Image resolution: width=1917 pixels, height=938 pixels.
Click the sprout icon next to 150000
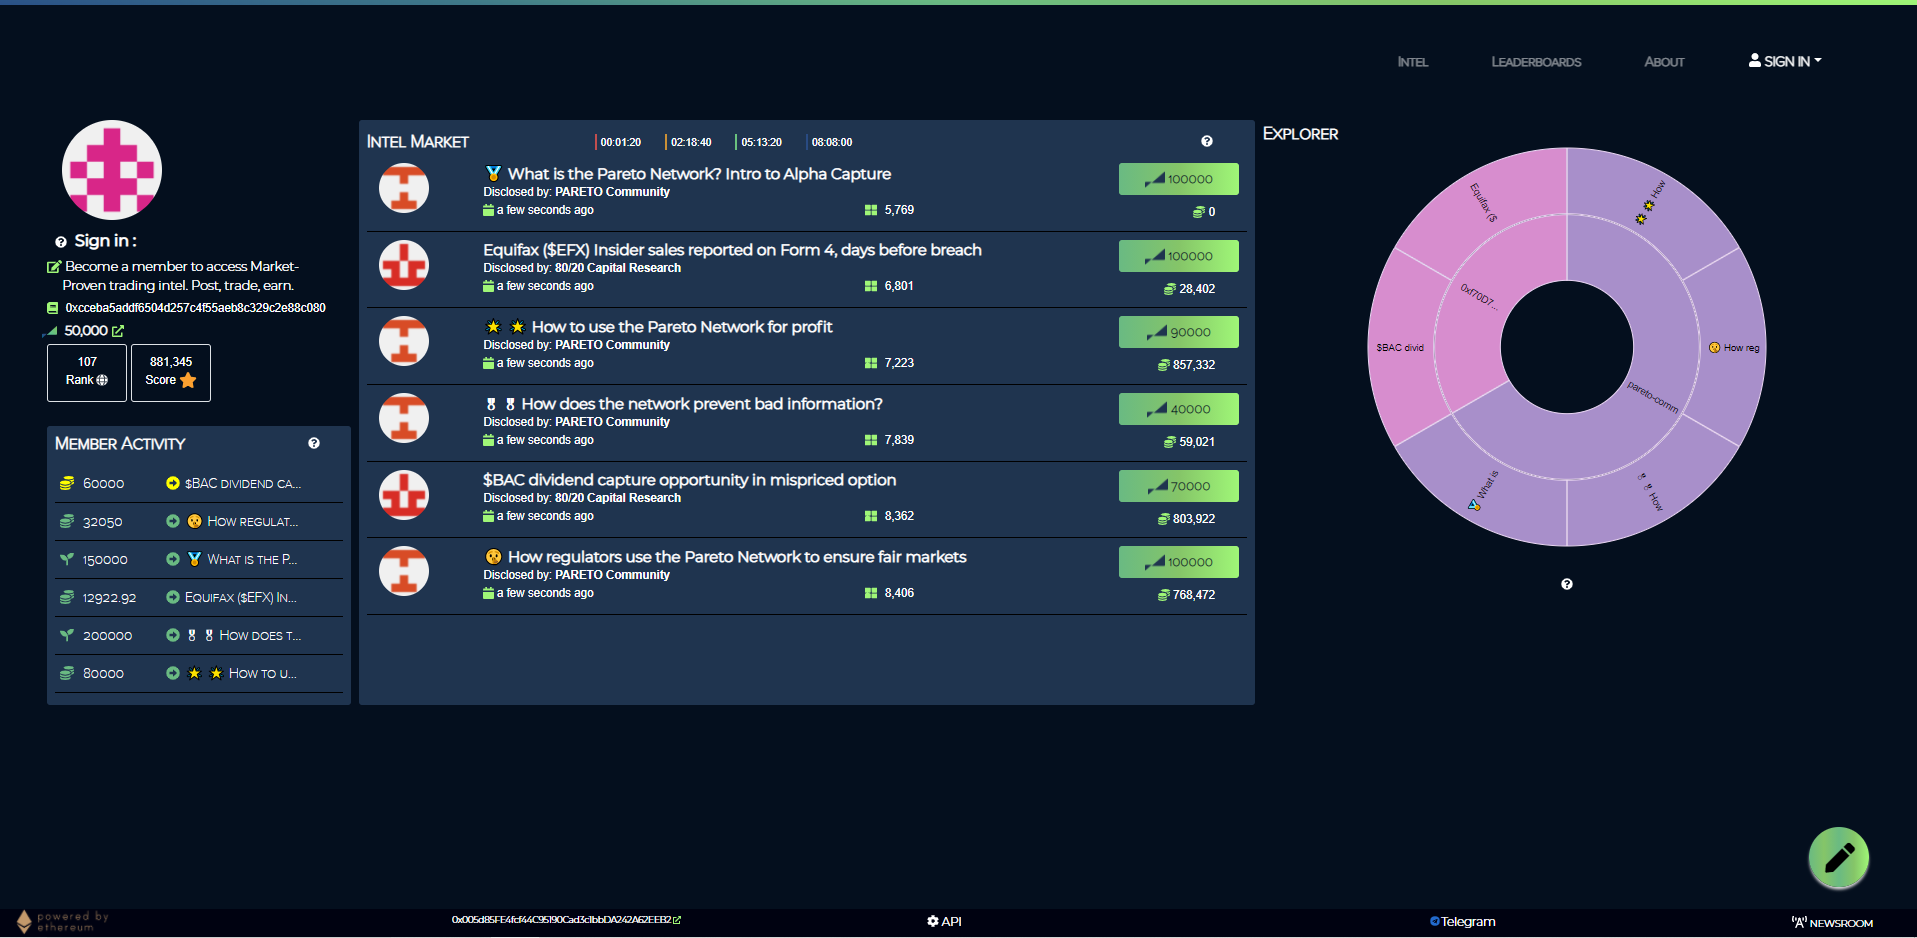67,559
